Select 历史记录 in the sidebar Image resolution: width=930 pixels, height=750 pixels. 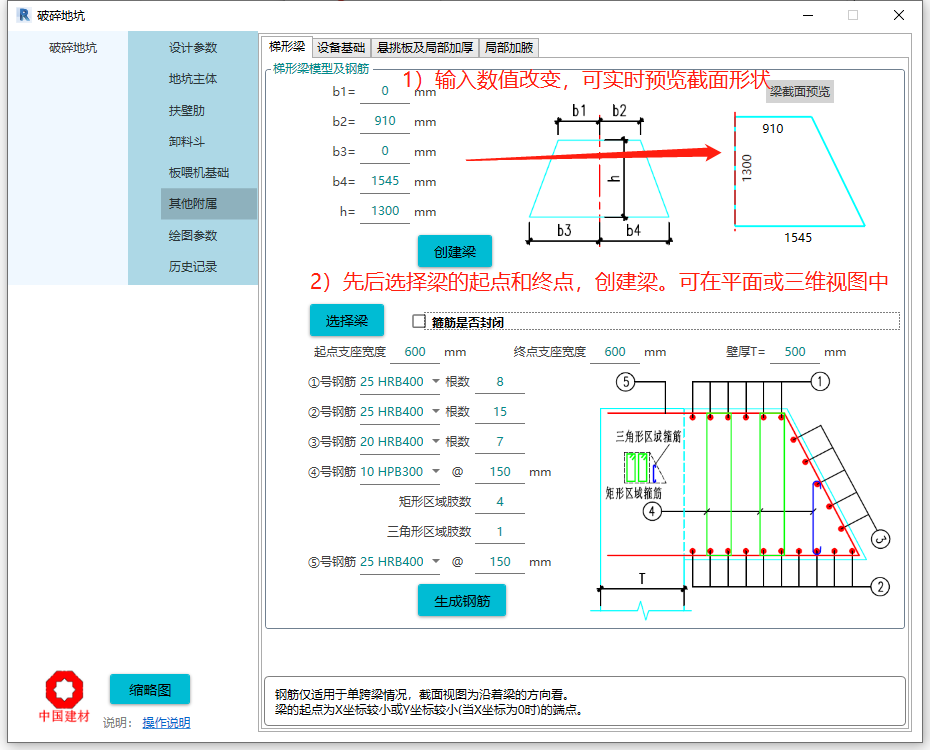click(x=193, y=267)
